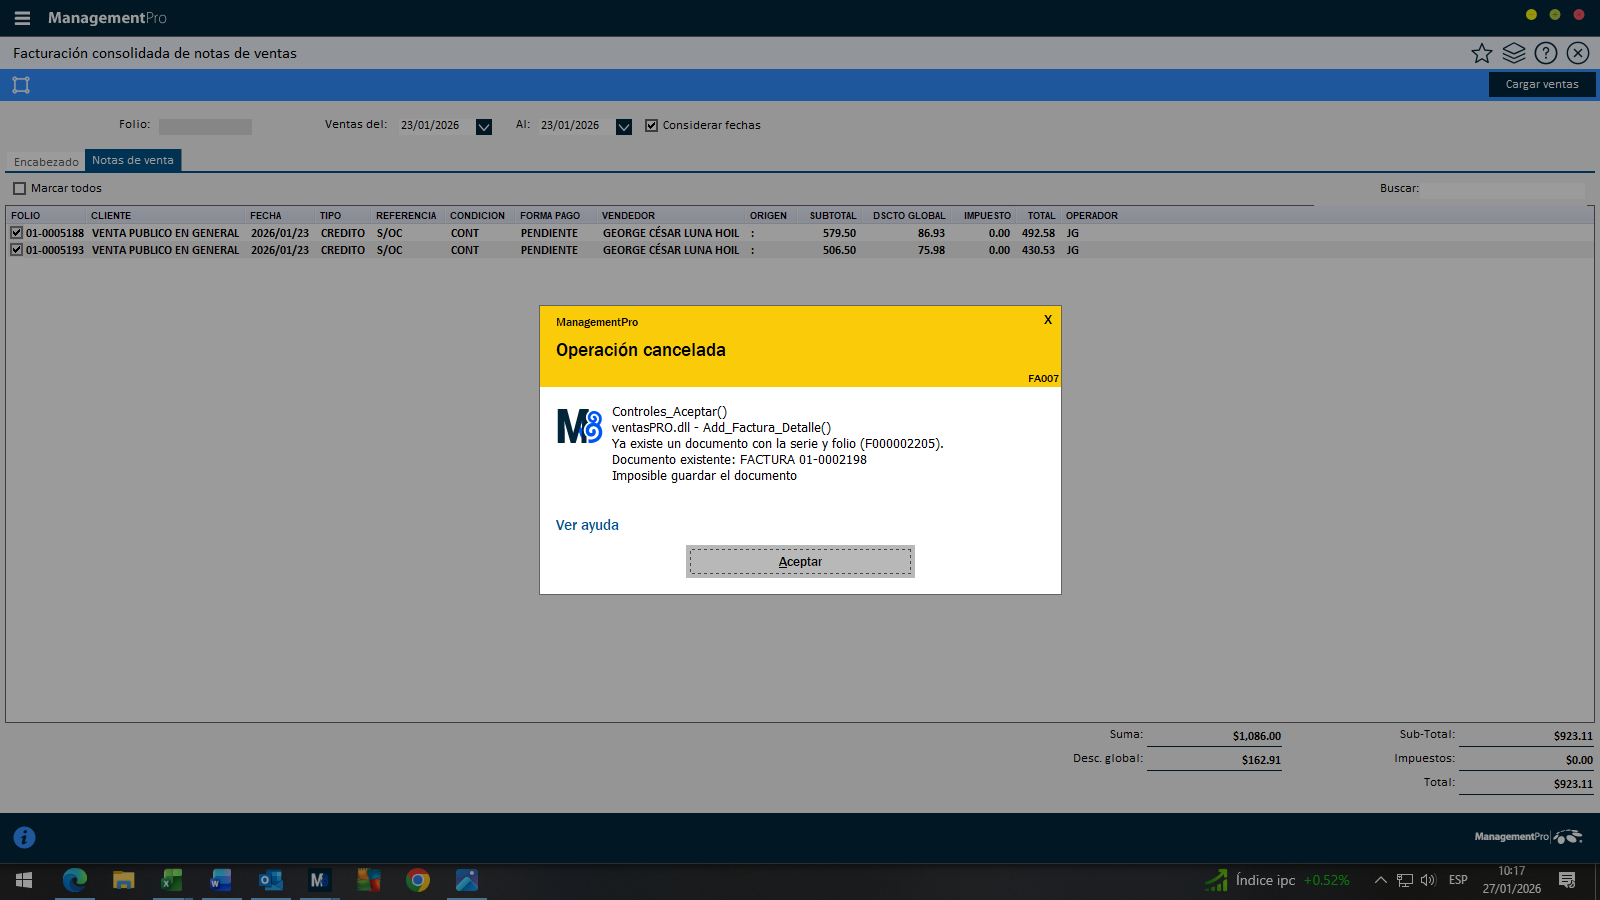Viewport: 1600px width, 900px height.
Task: Expand the system tray hidden icons
Action: [1380, 880]
